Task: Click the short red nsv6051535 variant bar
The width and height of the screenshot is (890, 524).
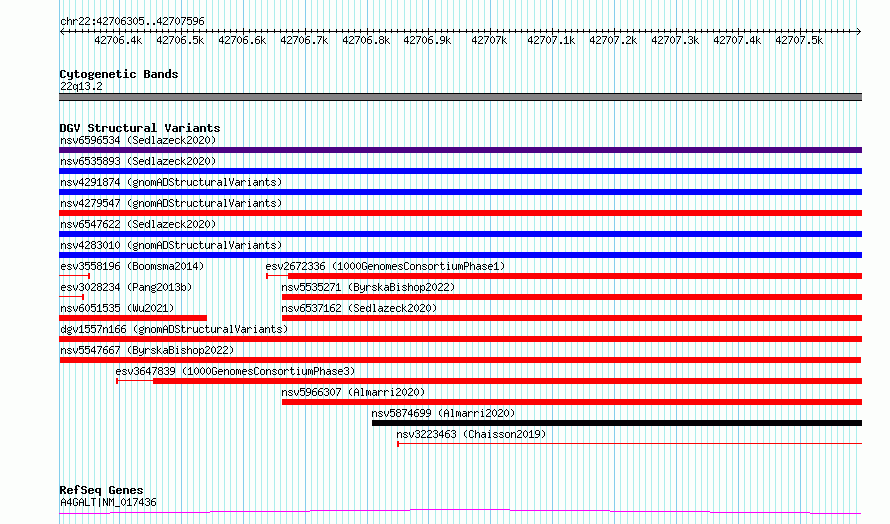Action: 133,318
